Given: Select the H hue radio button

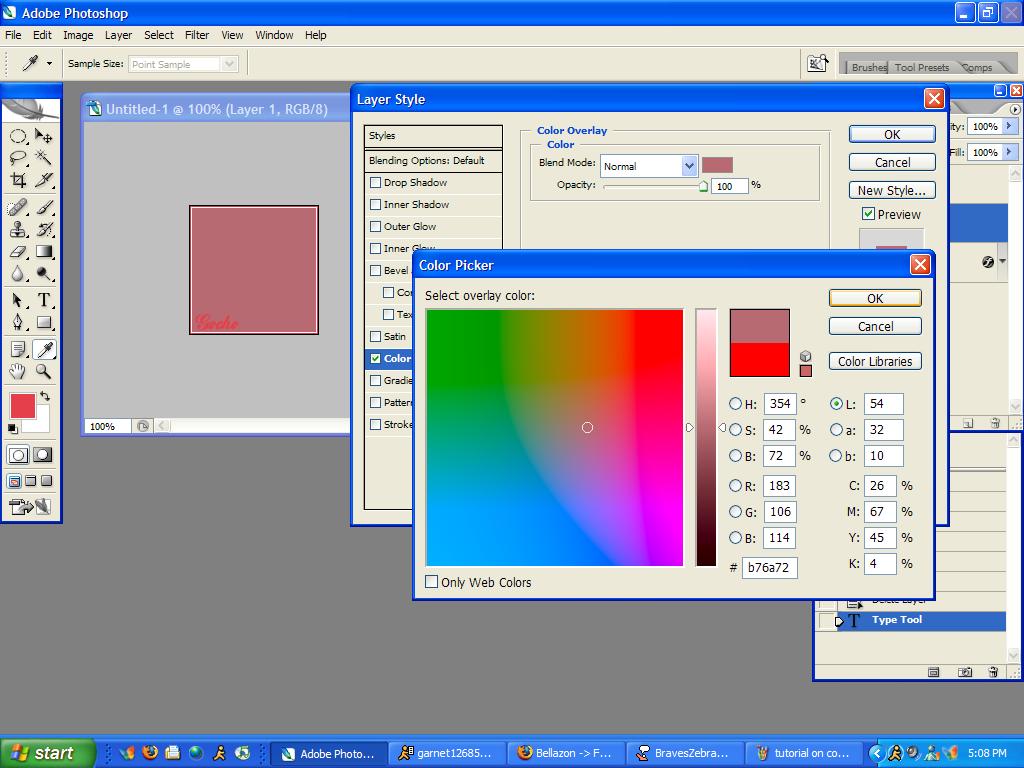Looking at the screenshot, I should tap(736, 404).
